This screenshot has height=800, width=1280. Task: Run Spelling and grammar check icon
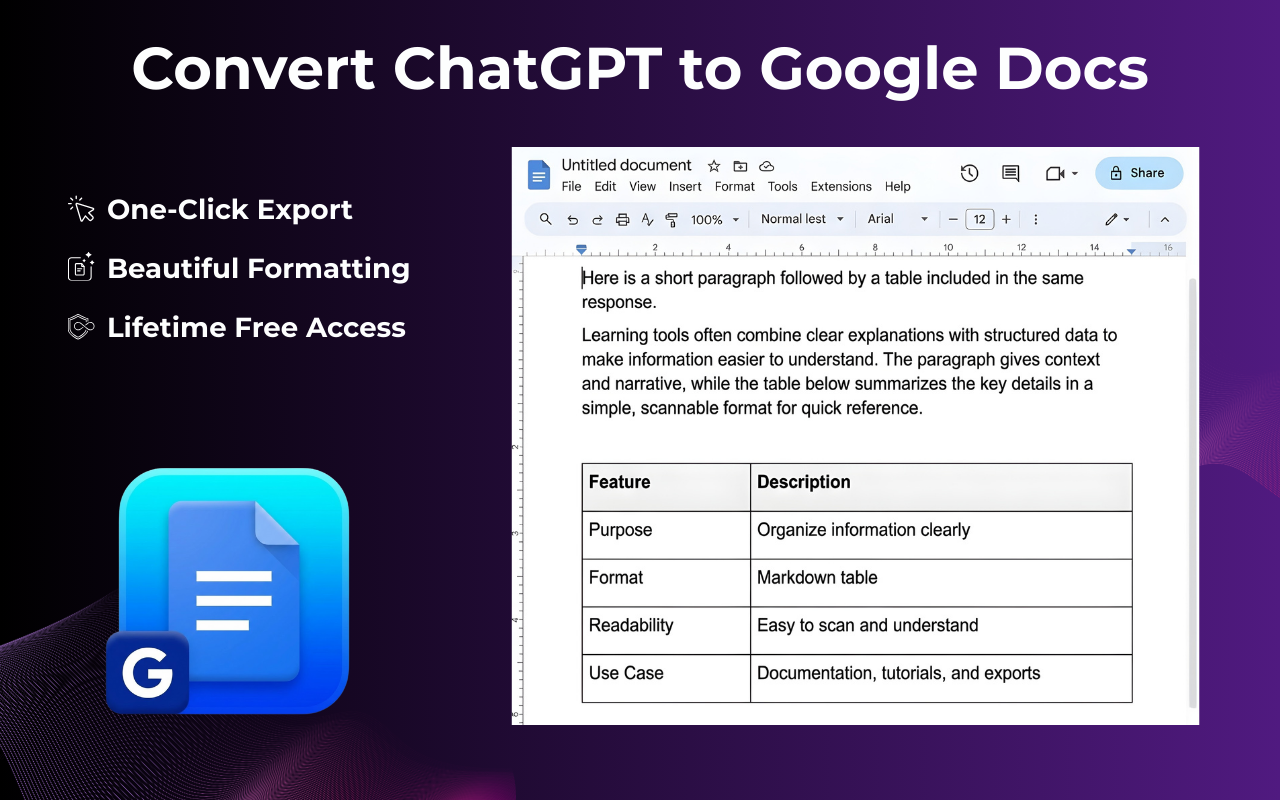click(647, 219)
